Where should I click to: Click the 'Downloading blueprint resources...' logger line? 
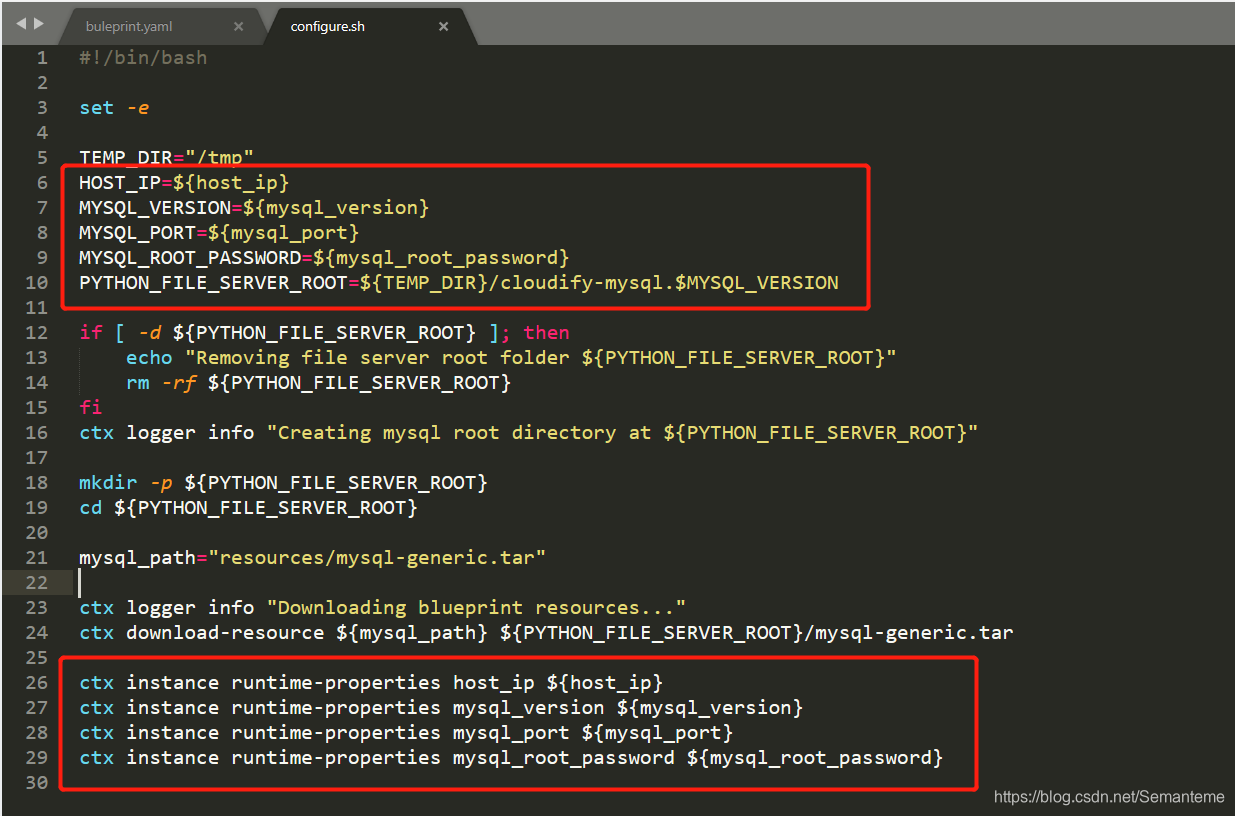click(x=382, y=608)
